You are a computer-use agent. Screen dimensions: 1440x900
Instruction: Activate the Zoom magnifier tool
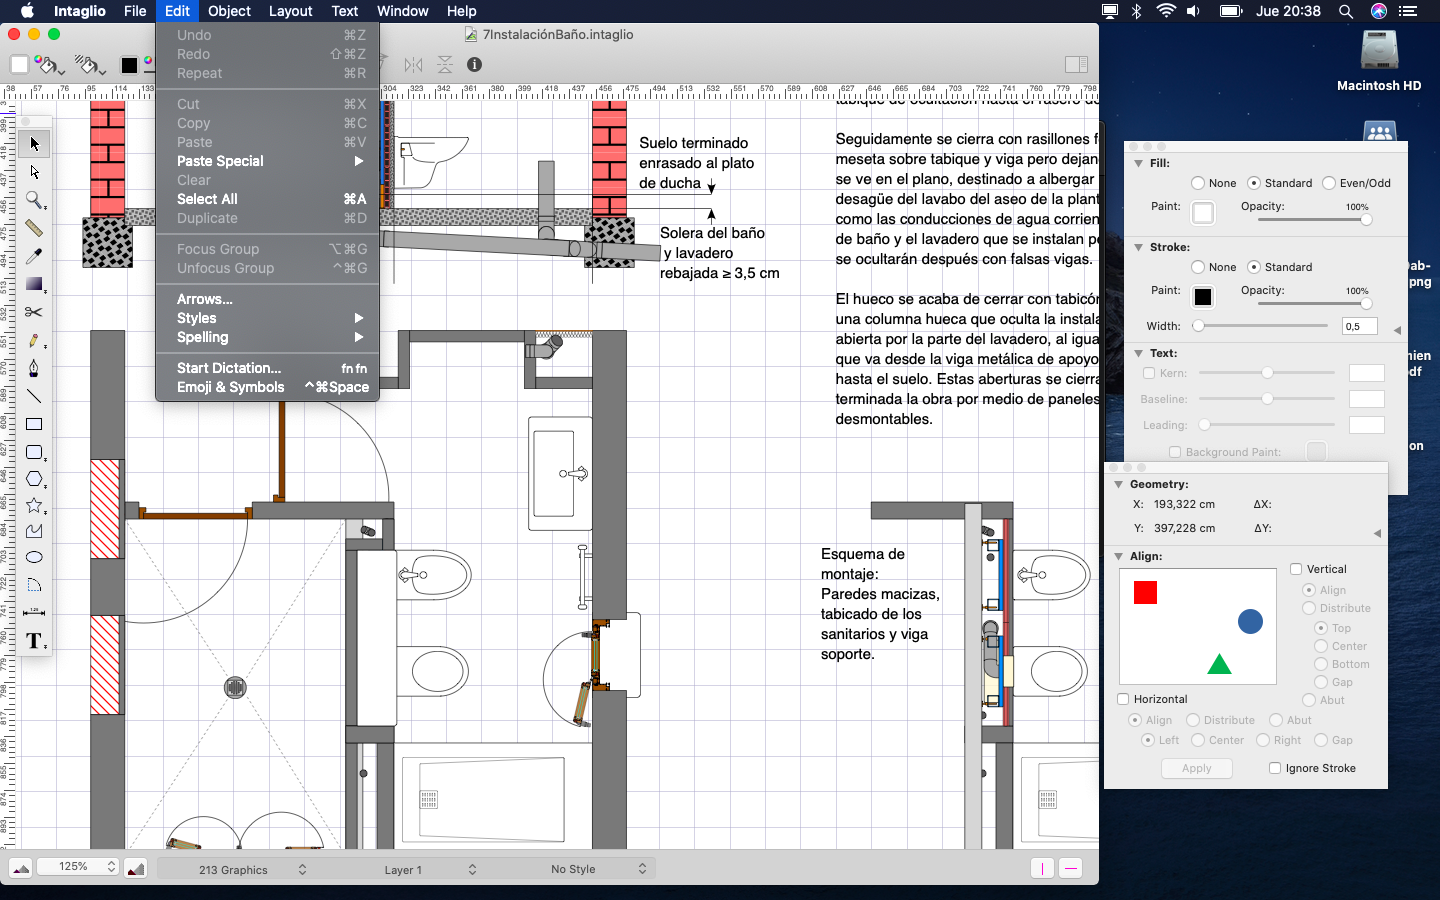click(34, 200)
